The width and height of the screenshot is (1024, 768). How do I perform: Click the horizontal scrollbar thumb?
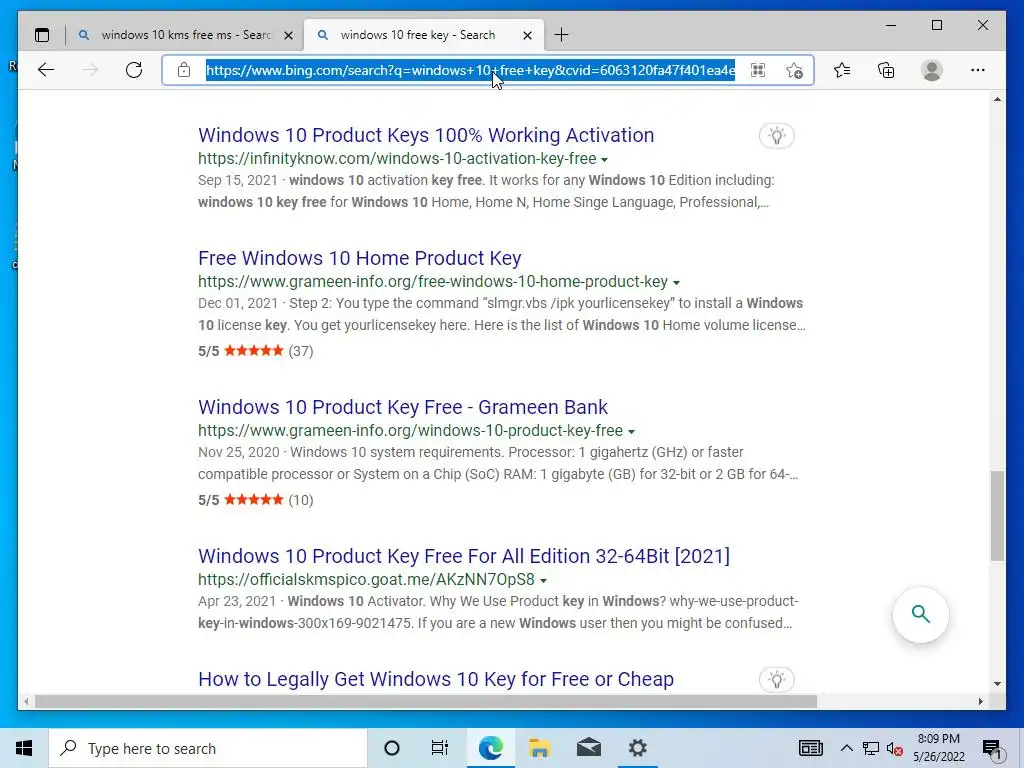tap(426, 701)
